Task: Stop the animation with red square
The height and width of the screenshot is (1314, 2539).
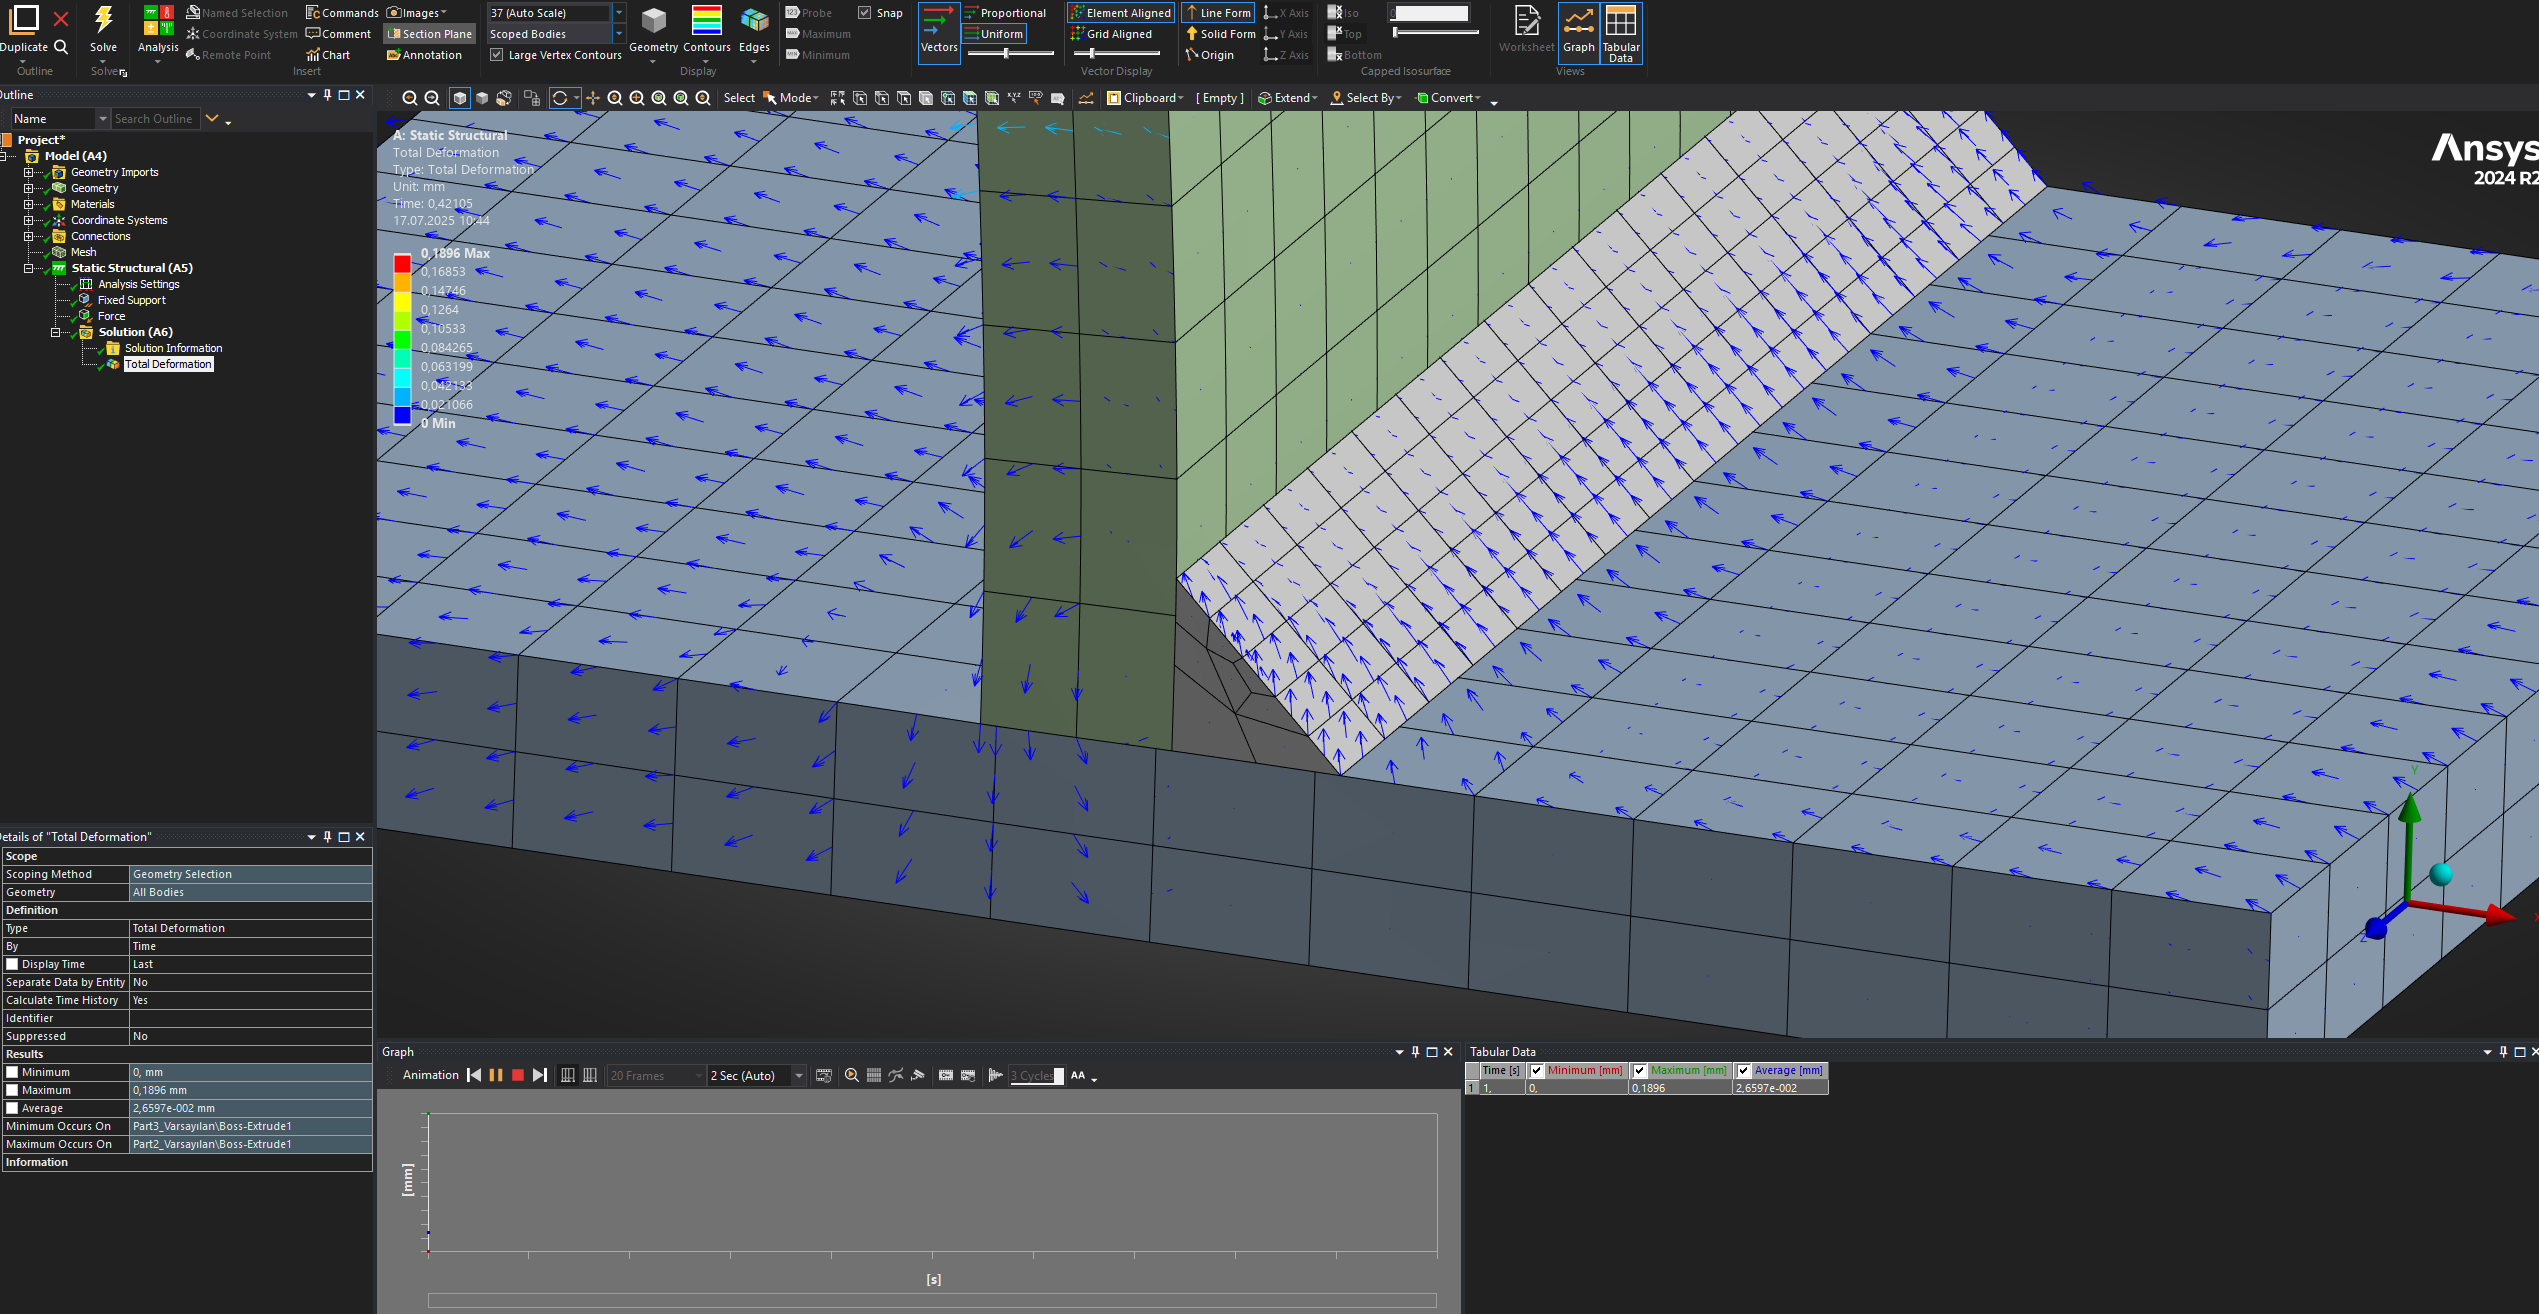Action: coord(518,1075)
